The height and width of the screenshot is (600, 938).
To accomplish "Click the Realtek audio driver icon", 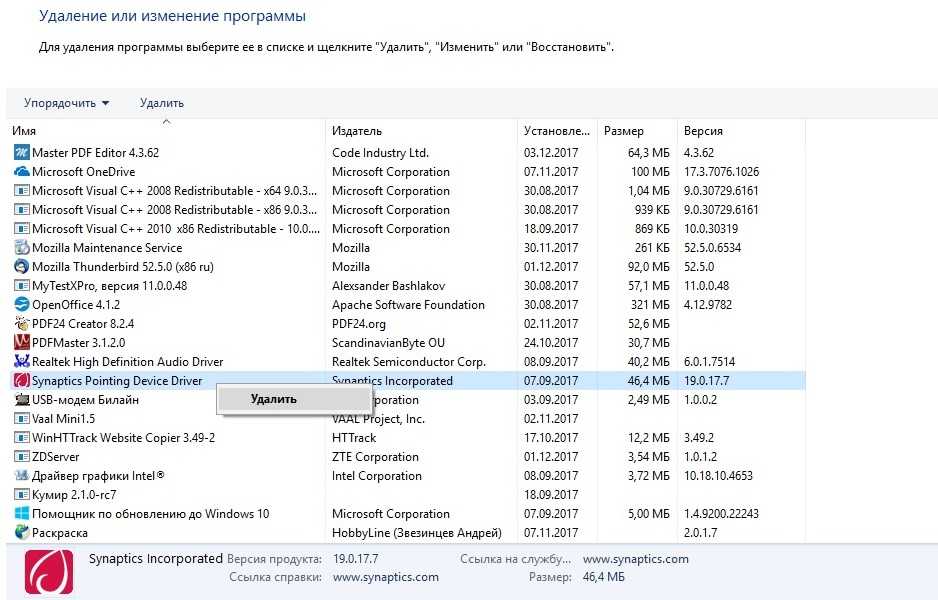I will pos(21,362).
